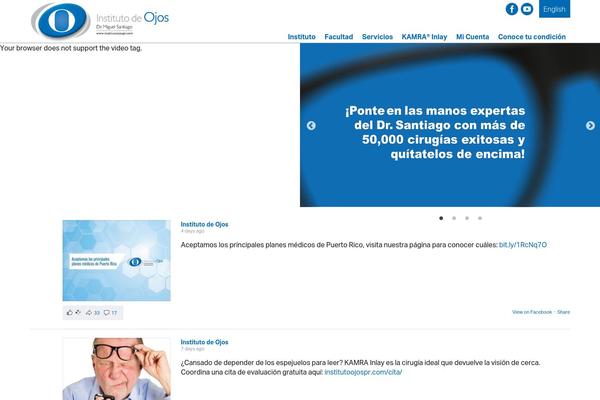Click the like thumbs-up icon on plans post

[70, 312]
